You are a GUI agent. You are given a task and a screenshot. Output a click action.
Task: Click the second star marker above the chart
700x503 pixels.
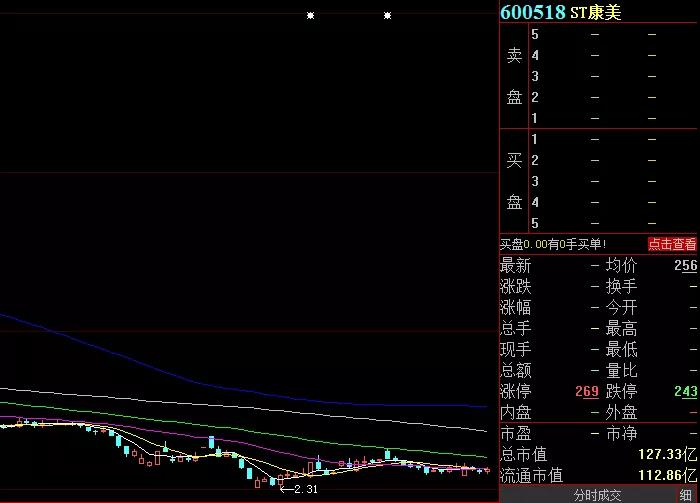tap(388, 16)
